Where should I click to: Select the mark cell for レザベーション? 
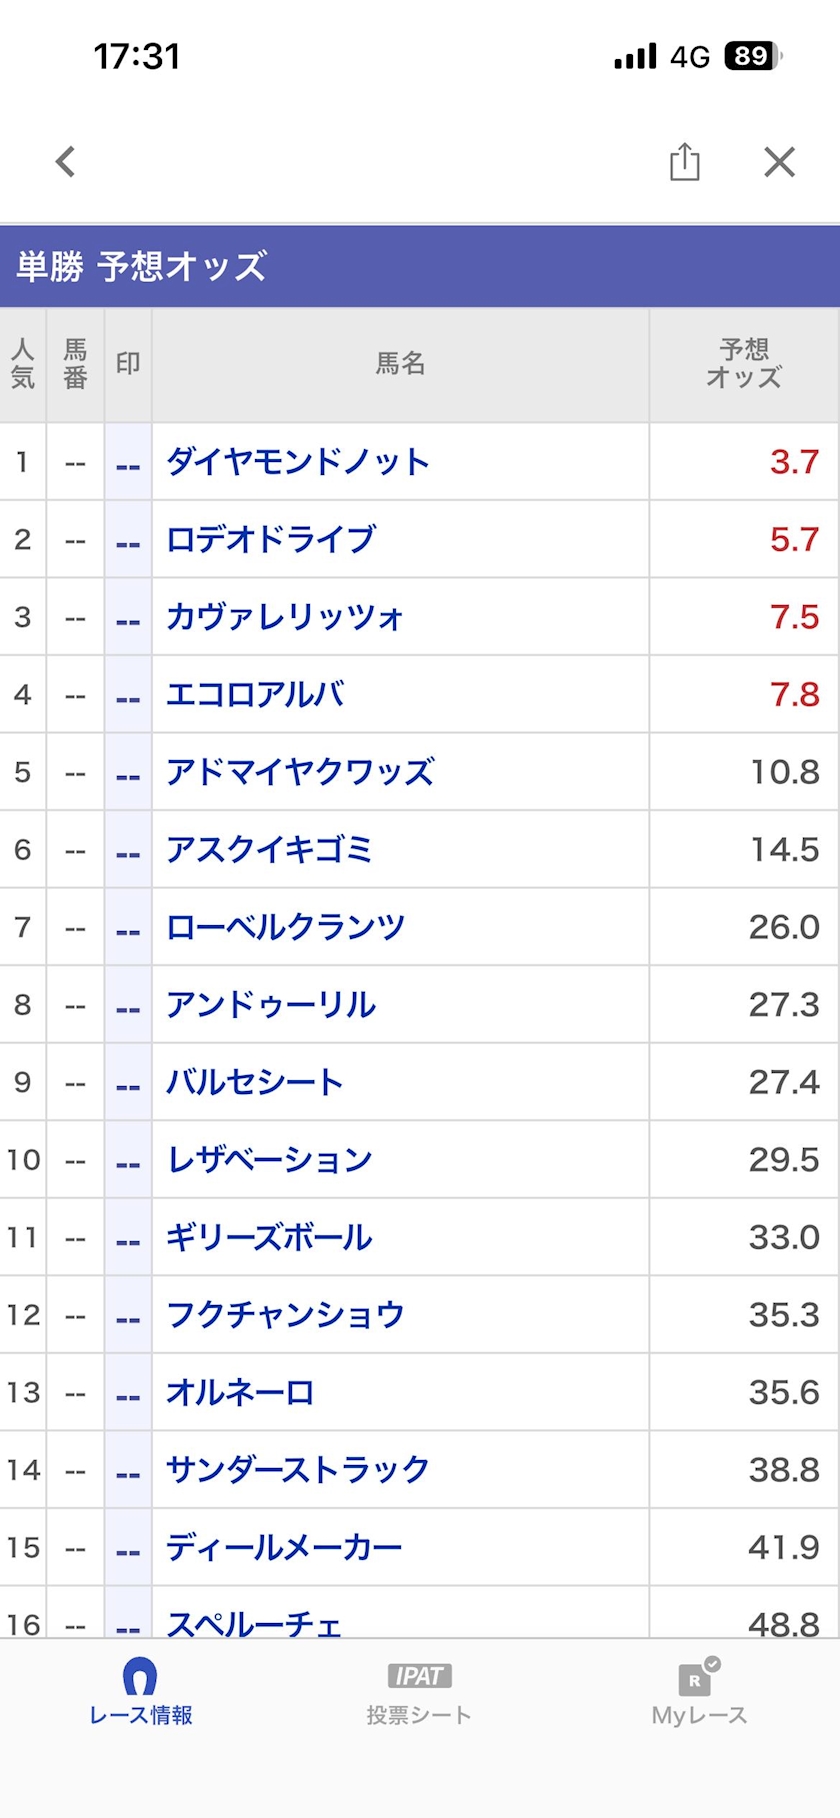click(128, 1160)
